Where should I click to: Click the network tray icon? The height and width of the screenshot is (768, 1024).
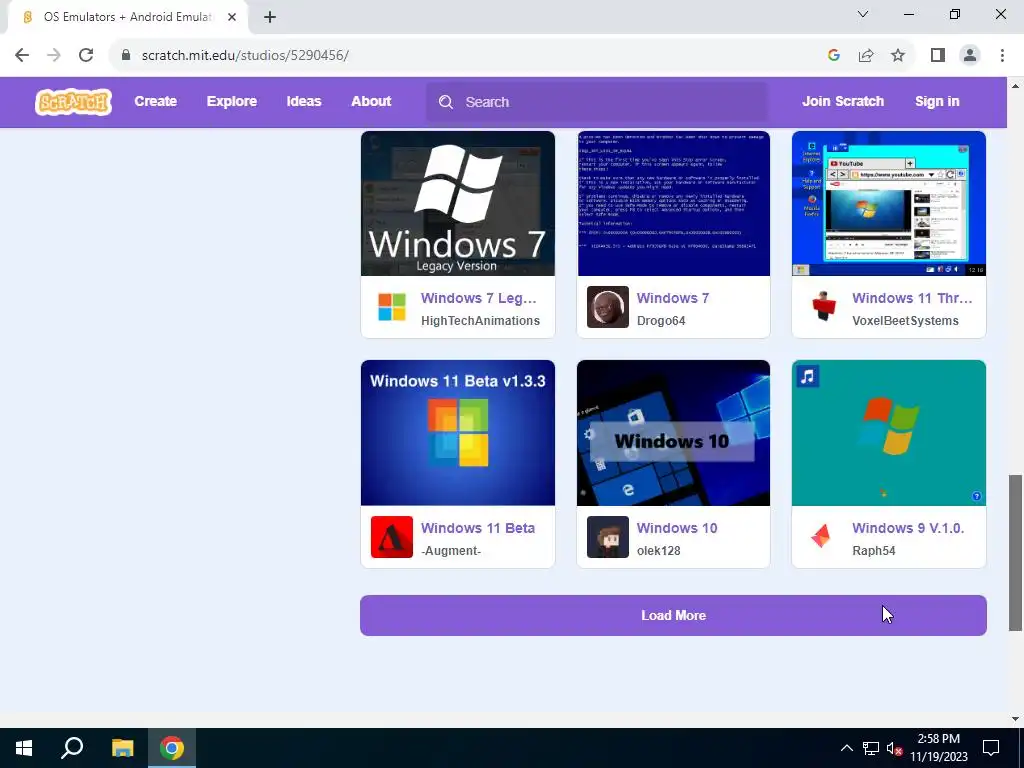click(x=871, y=748)
